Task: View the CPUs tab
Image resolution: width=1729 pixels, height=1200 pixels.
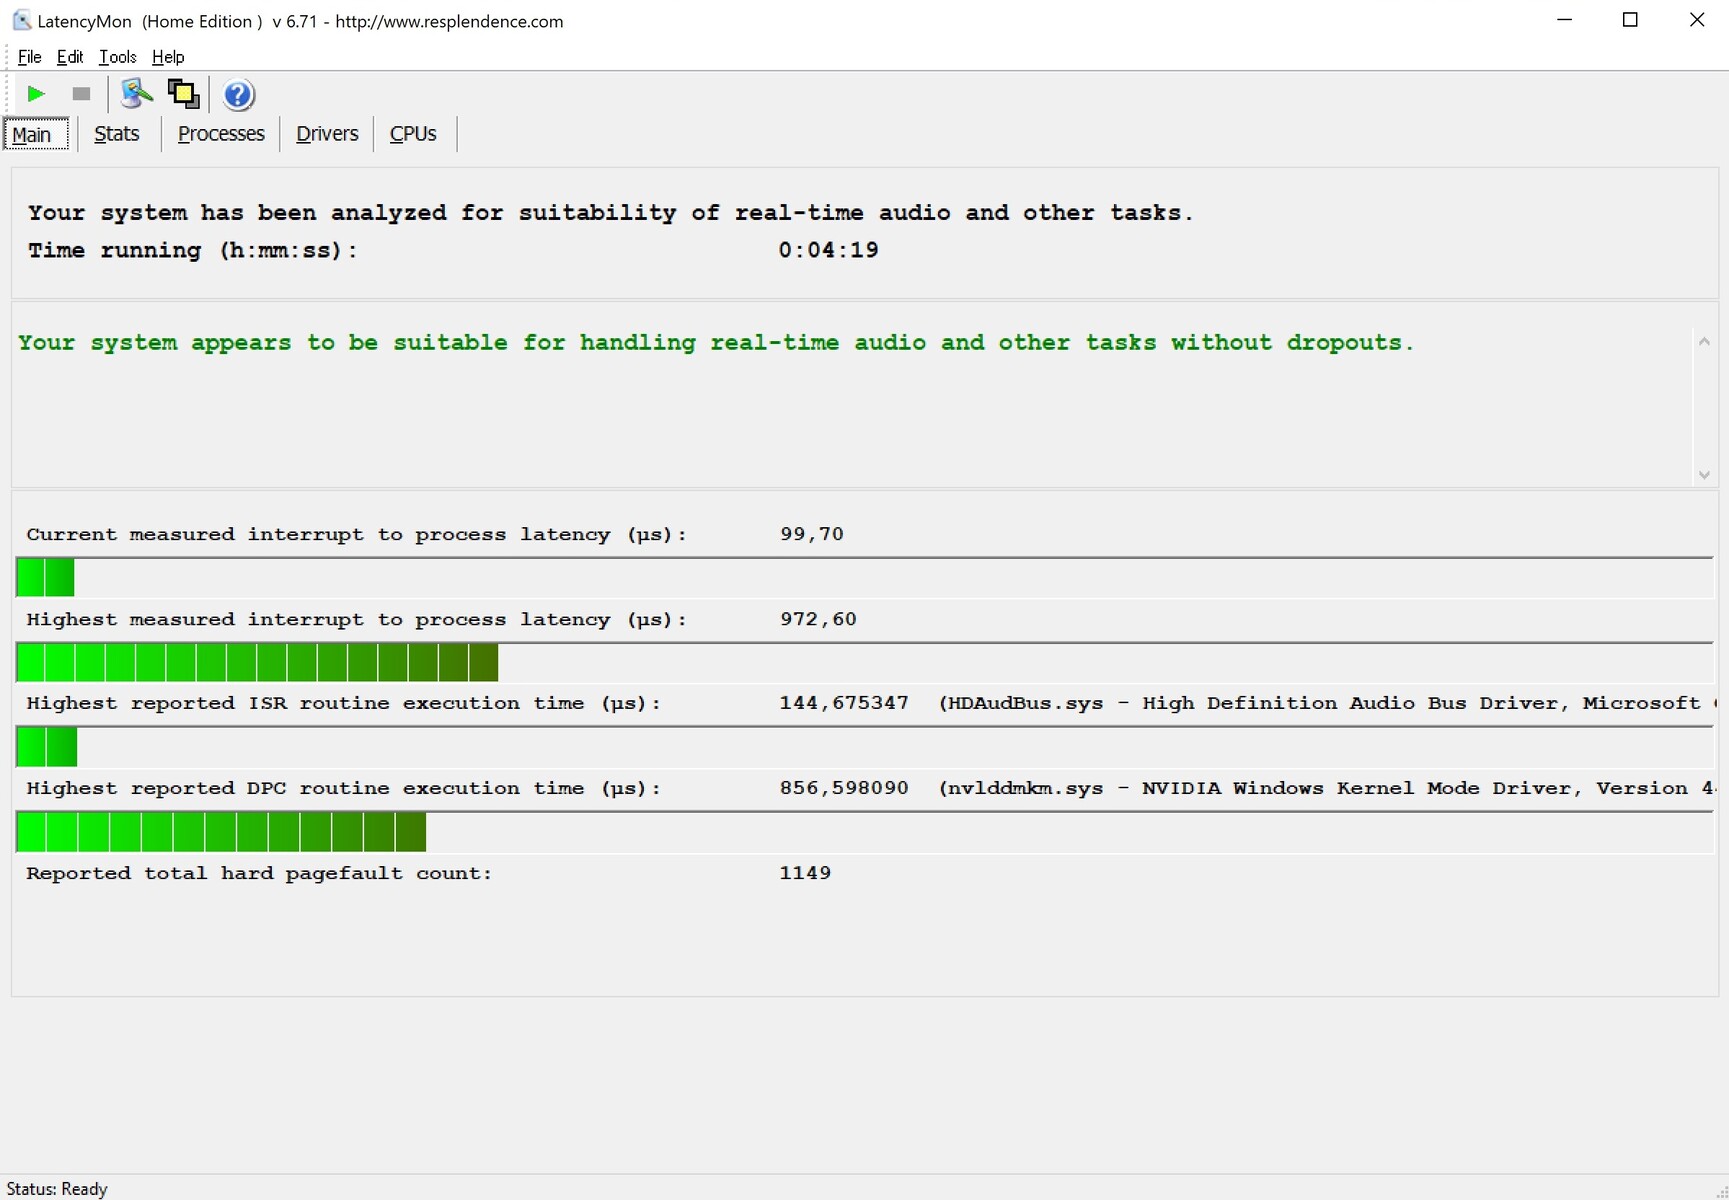Action: [413, 134]
